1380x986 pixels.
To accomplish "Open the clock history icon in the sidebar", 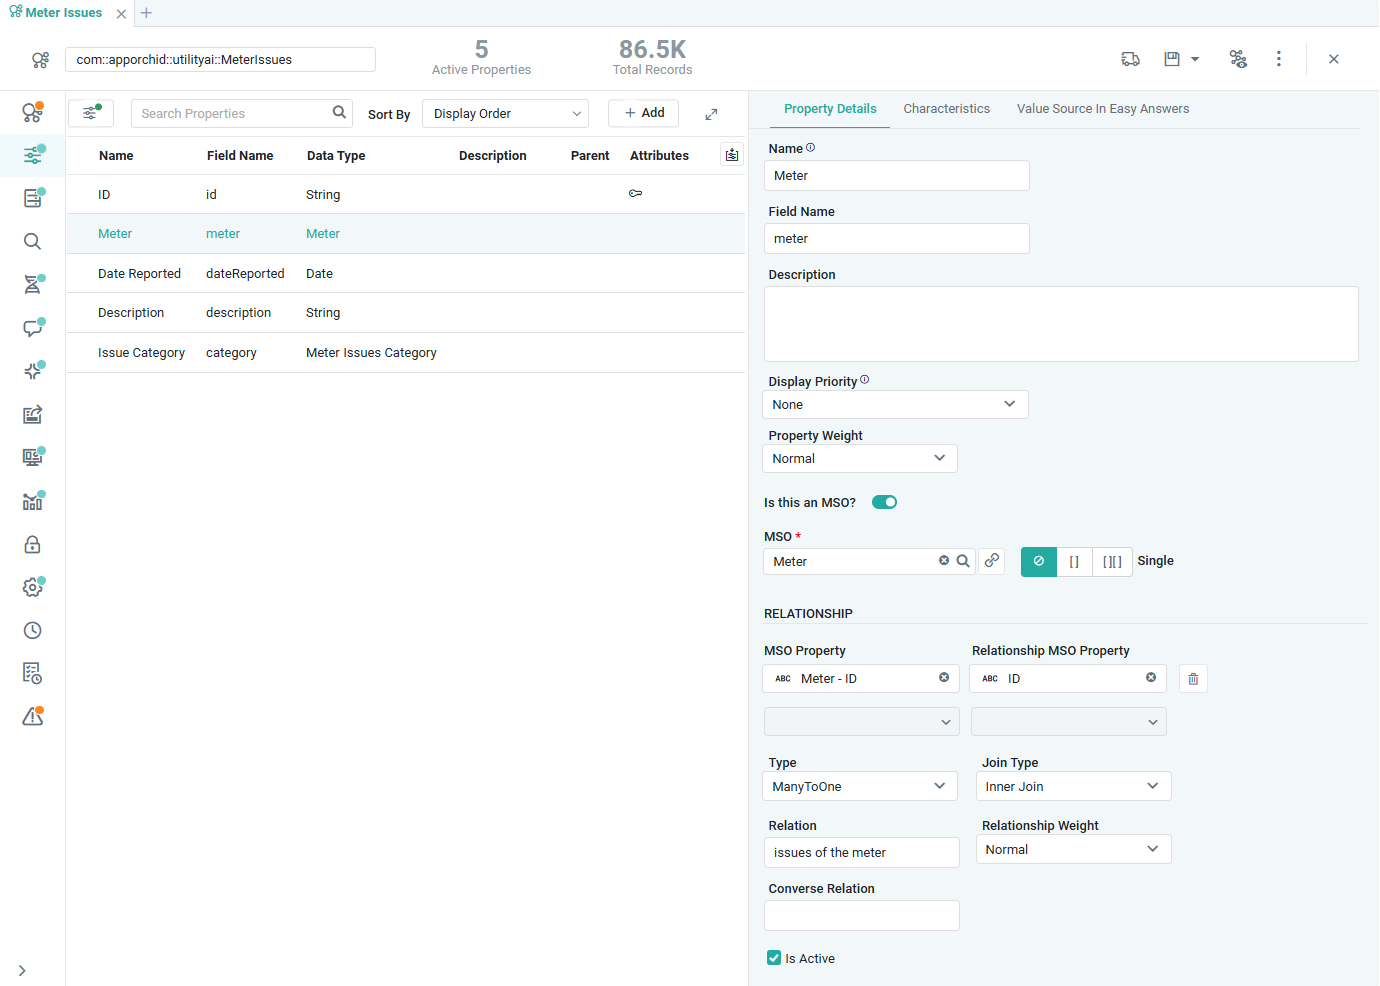I will click(33, 630).
